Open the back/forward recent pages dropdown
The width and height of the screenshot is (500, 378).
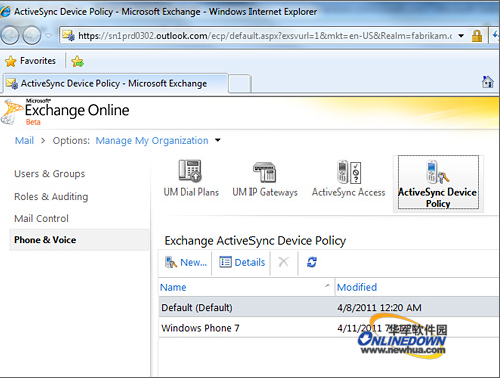49,36
